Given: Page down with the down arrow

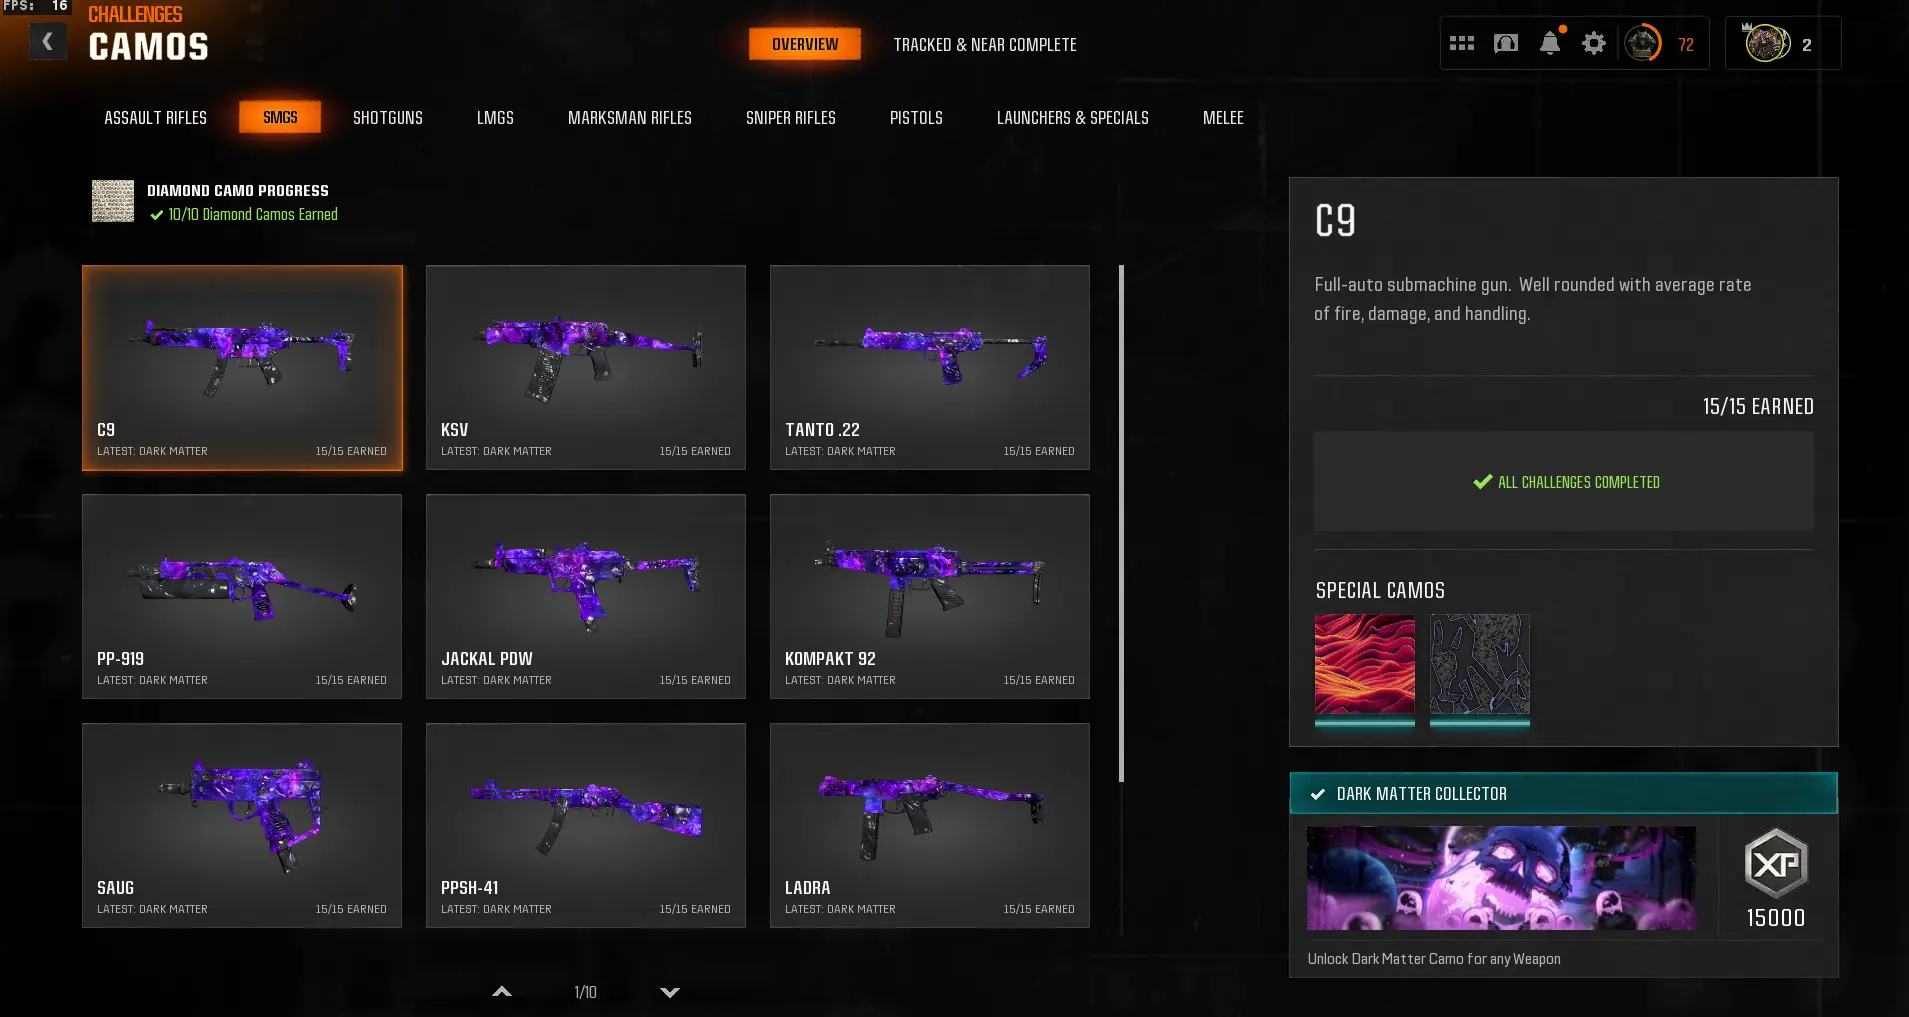Looking at the screenshot, I should coord(670,992).
